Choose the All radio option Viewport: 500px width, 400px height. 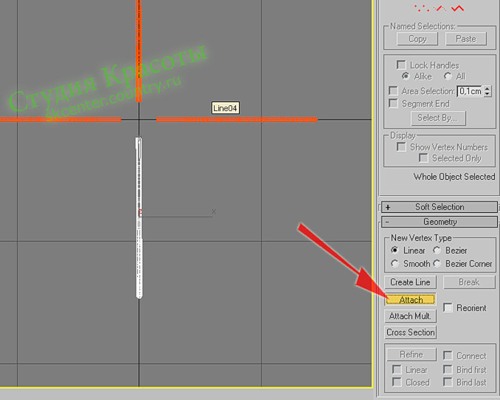(x=448, y=76)
